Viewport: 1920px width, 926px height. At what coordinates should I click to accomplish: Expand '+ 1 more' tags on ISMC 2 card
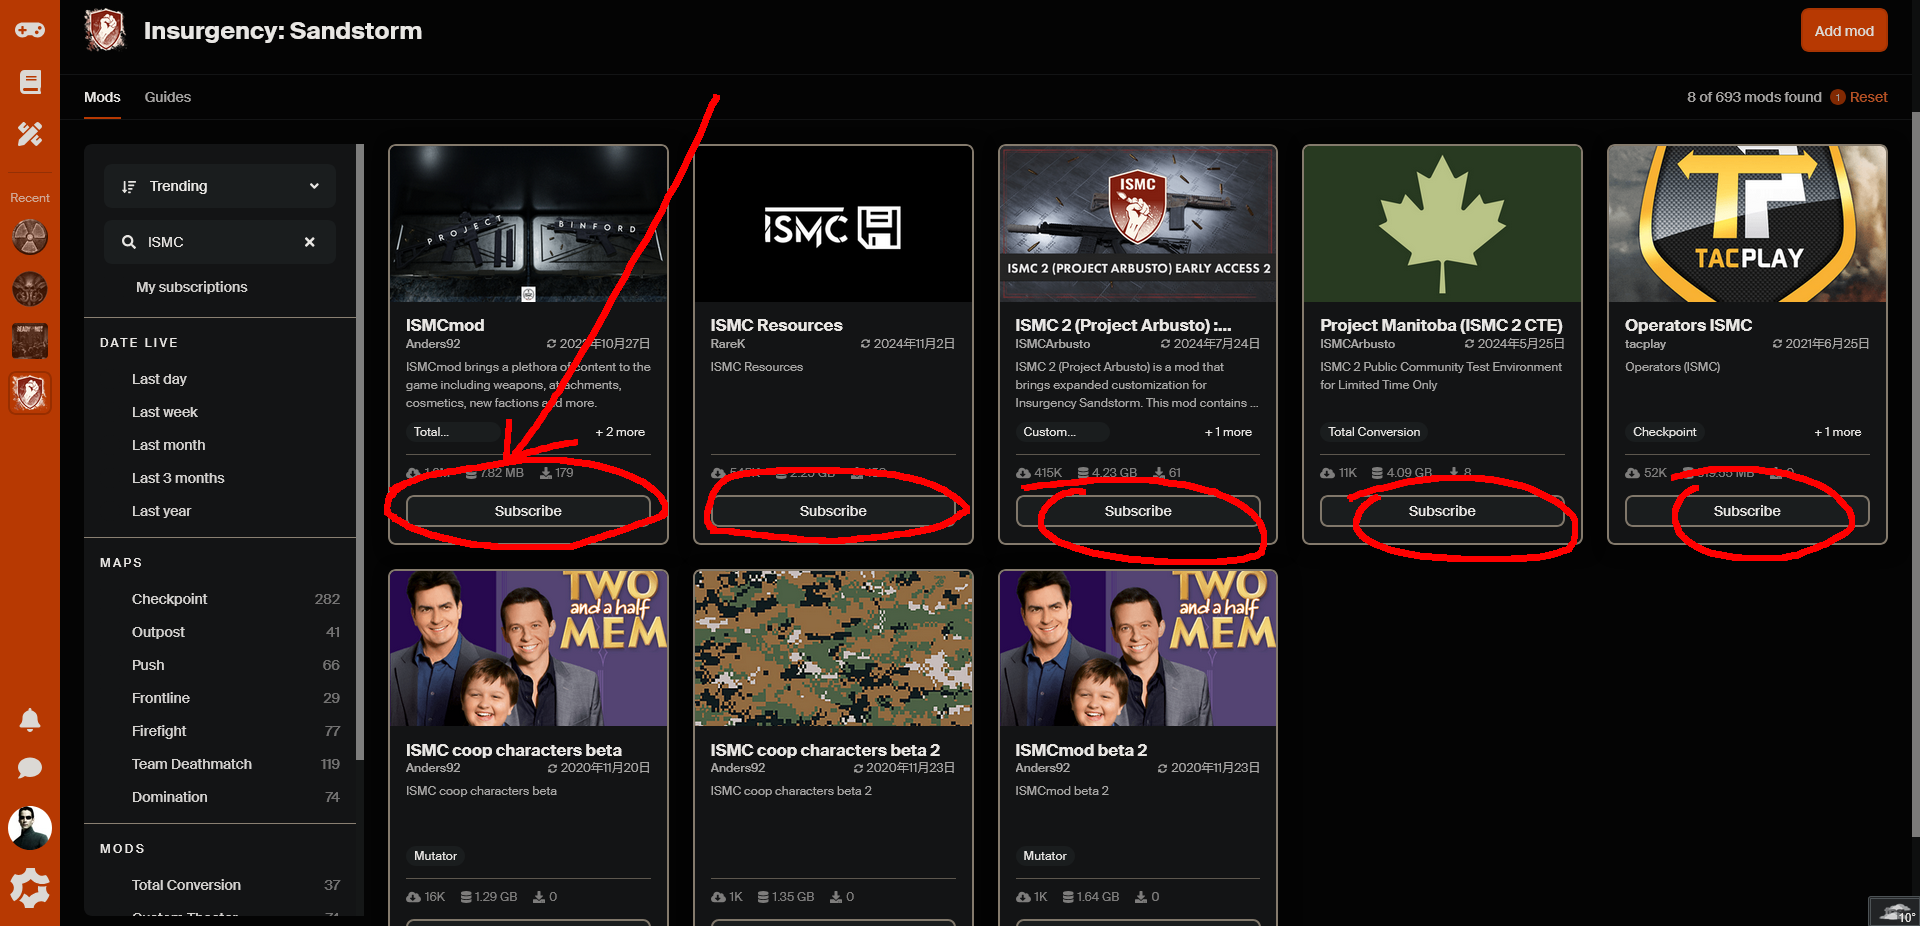click(1228, 432)
